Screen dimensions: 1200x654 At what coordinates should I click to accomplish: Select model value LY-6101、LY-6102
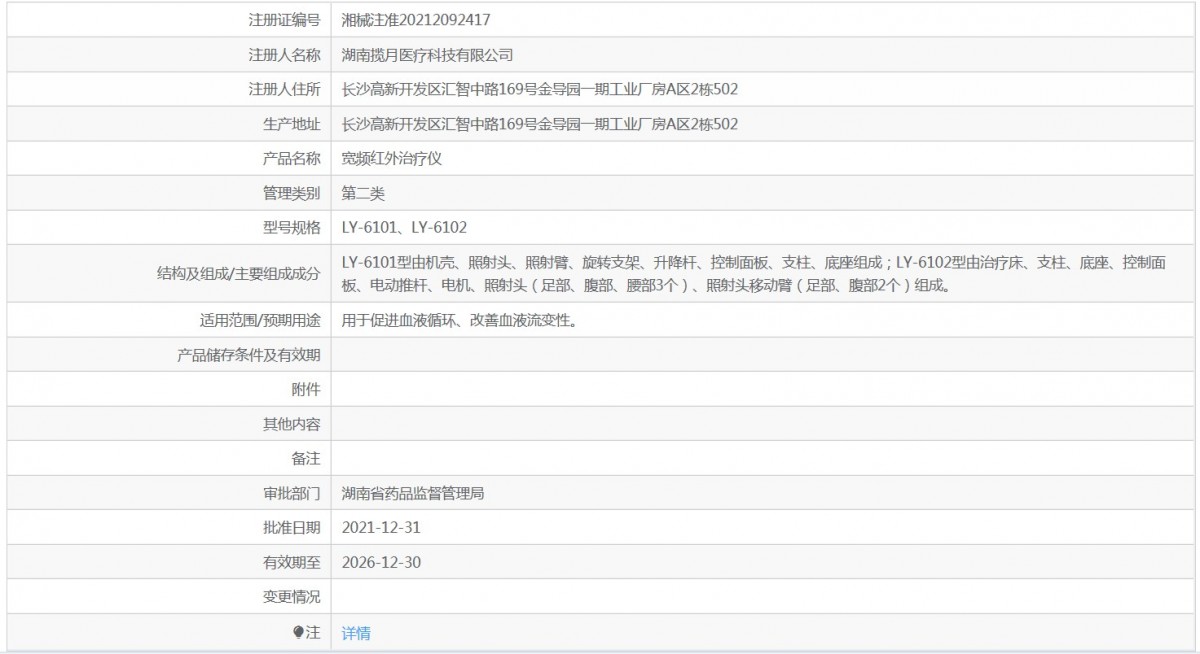tap(404, 227)
